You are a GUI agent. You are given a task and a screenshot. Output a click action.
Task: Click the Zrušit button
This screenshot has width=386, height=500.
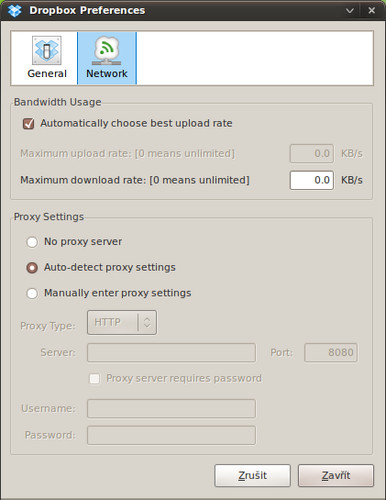pos(253,476)
